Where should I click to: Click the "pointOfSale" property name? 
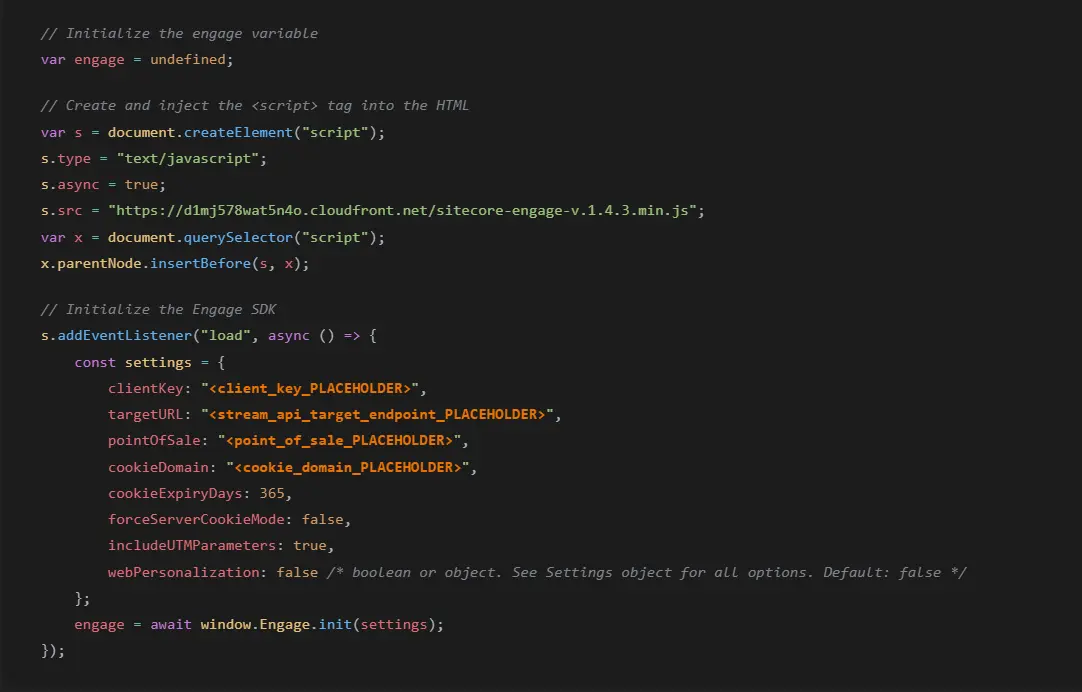tap(154, 441)
